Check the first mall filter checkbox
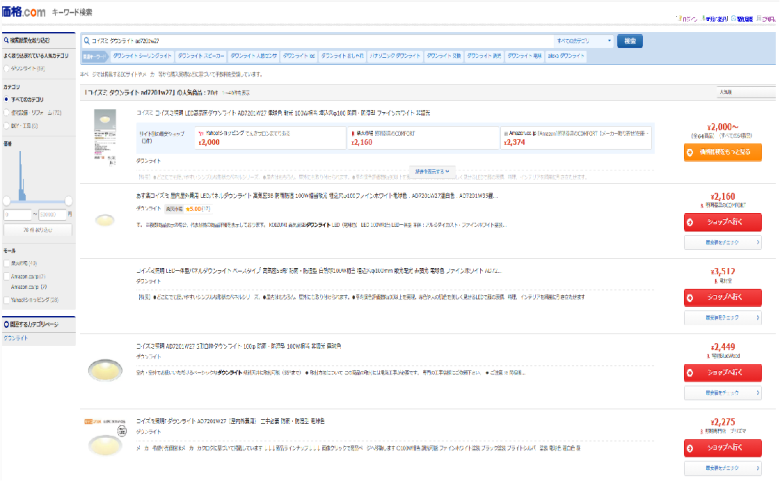Viewport: 780px width, 481px height. pos(8,262)
